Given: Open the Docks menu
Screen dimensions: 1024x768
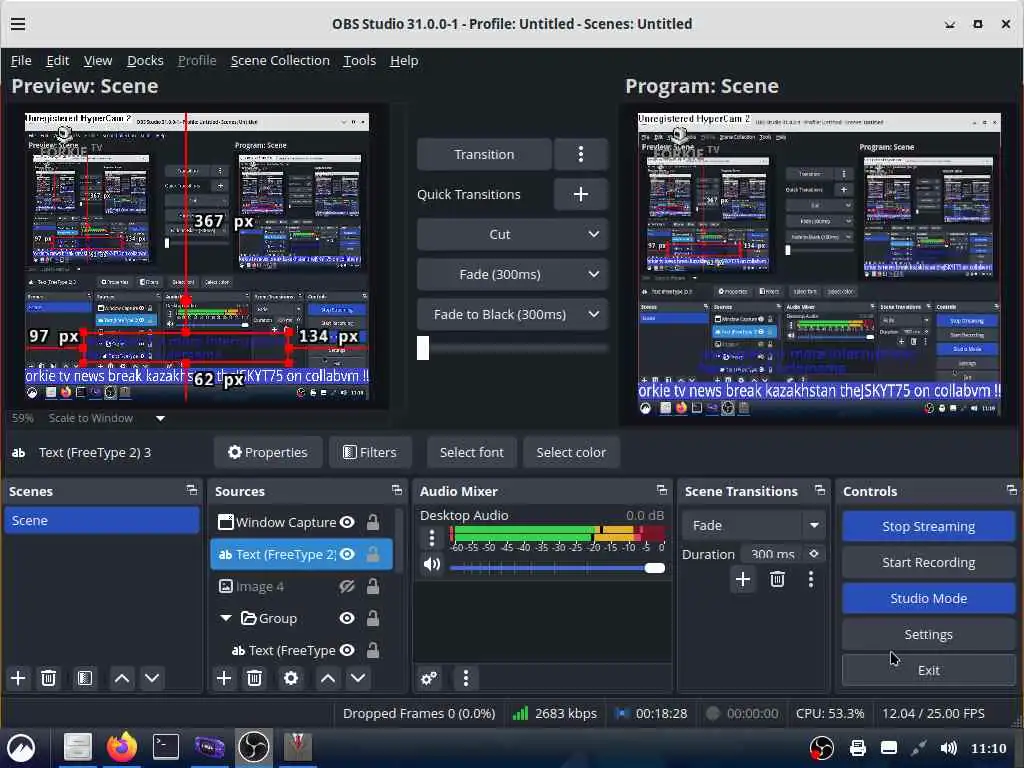Looking at the screenshot, I should [x=145, y=60].
